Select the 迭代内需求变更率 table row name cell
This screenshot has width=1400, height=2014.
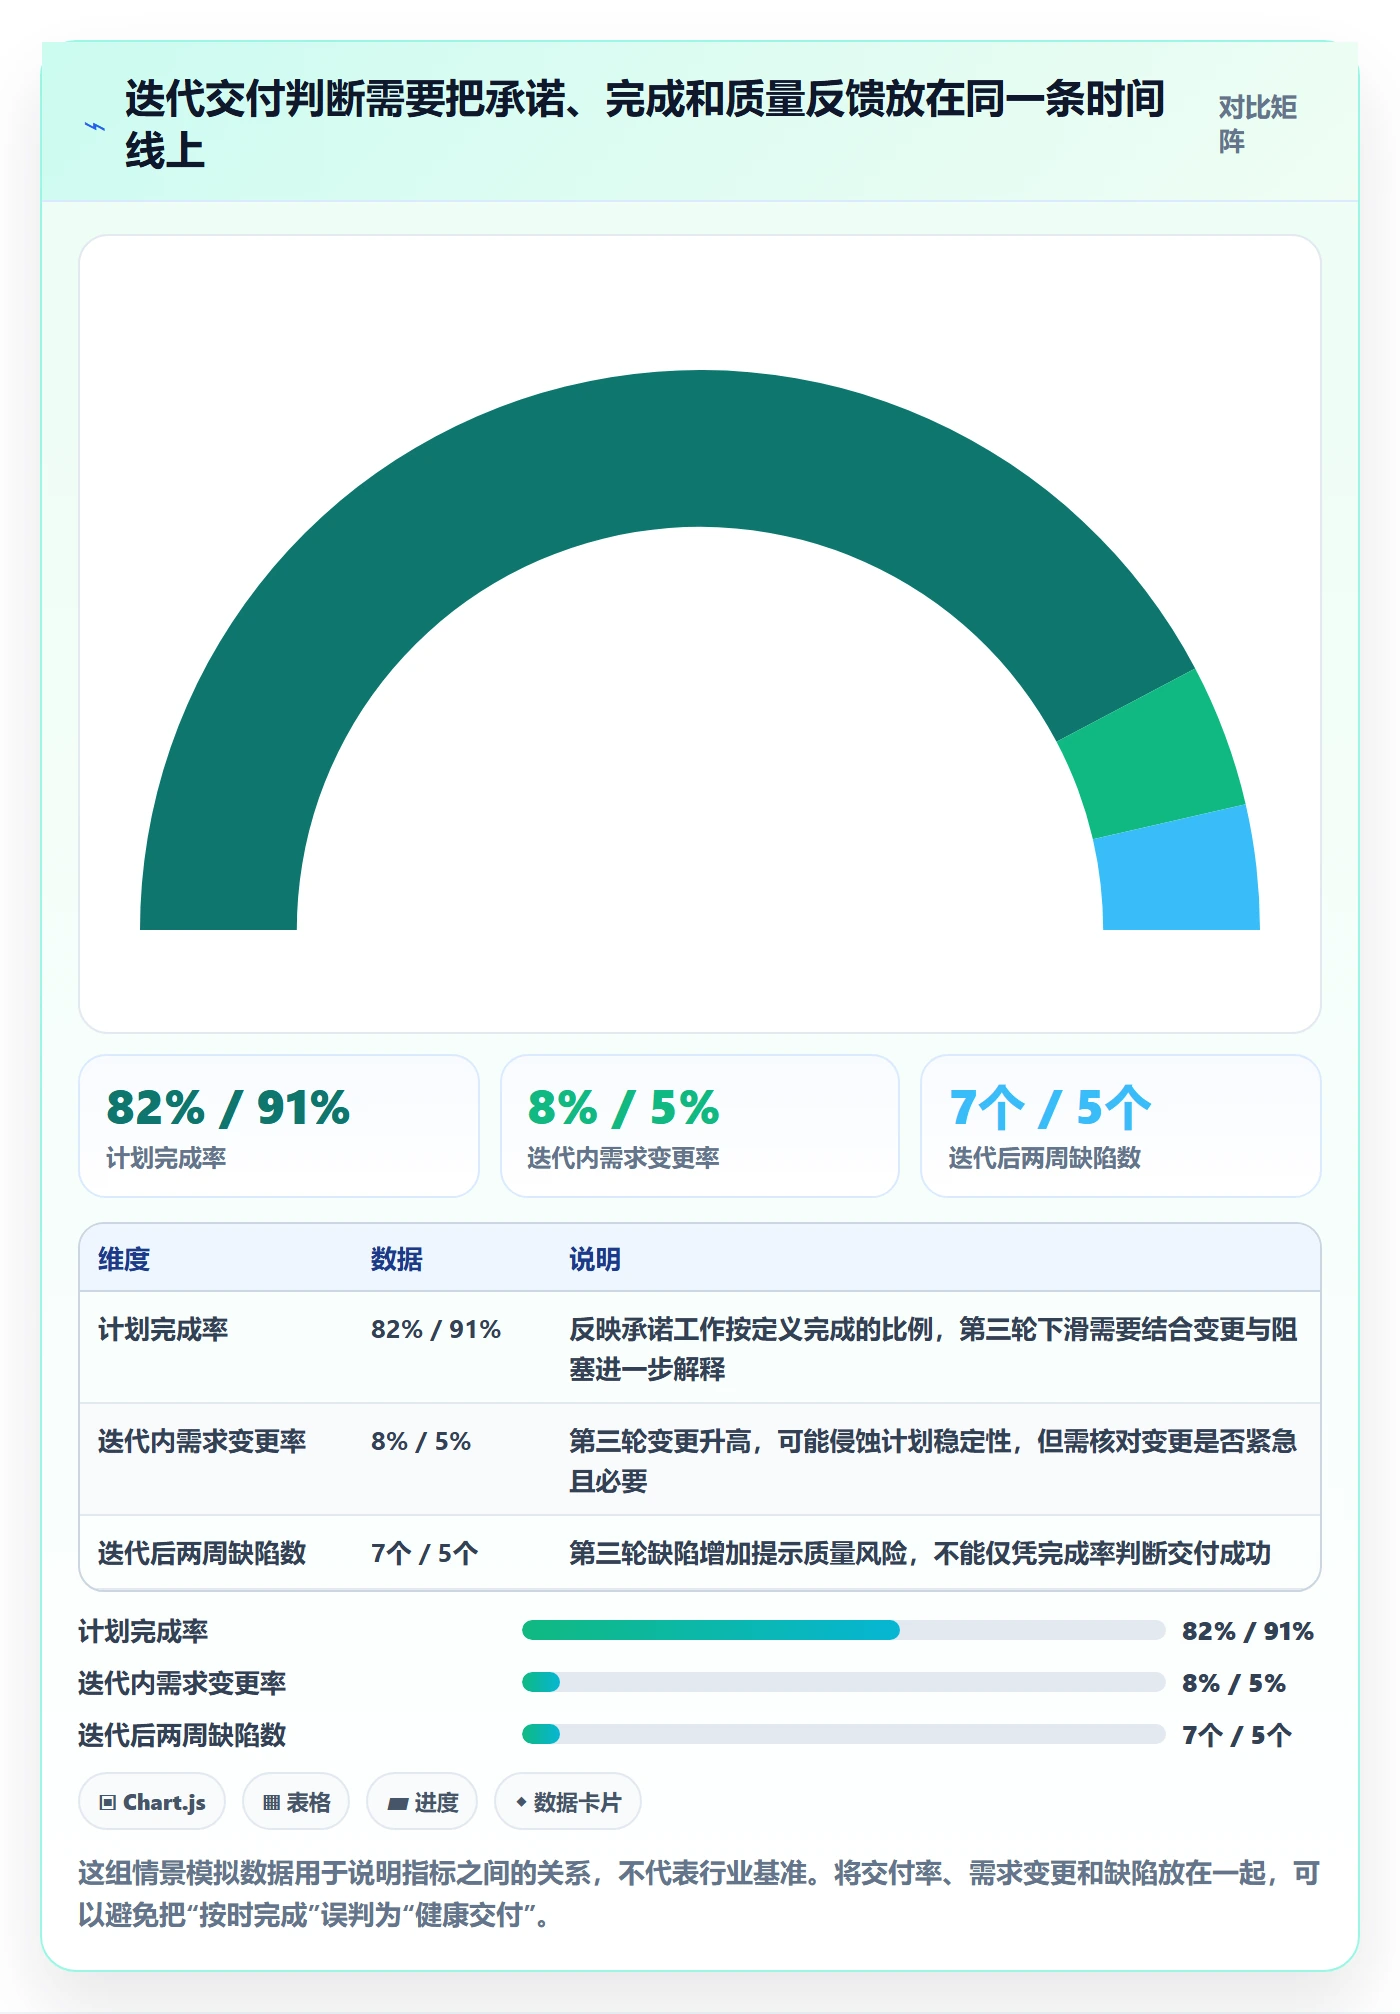(x=202, y=1441)
